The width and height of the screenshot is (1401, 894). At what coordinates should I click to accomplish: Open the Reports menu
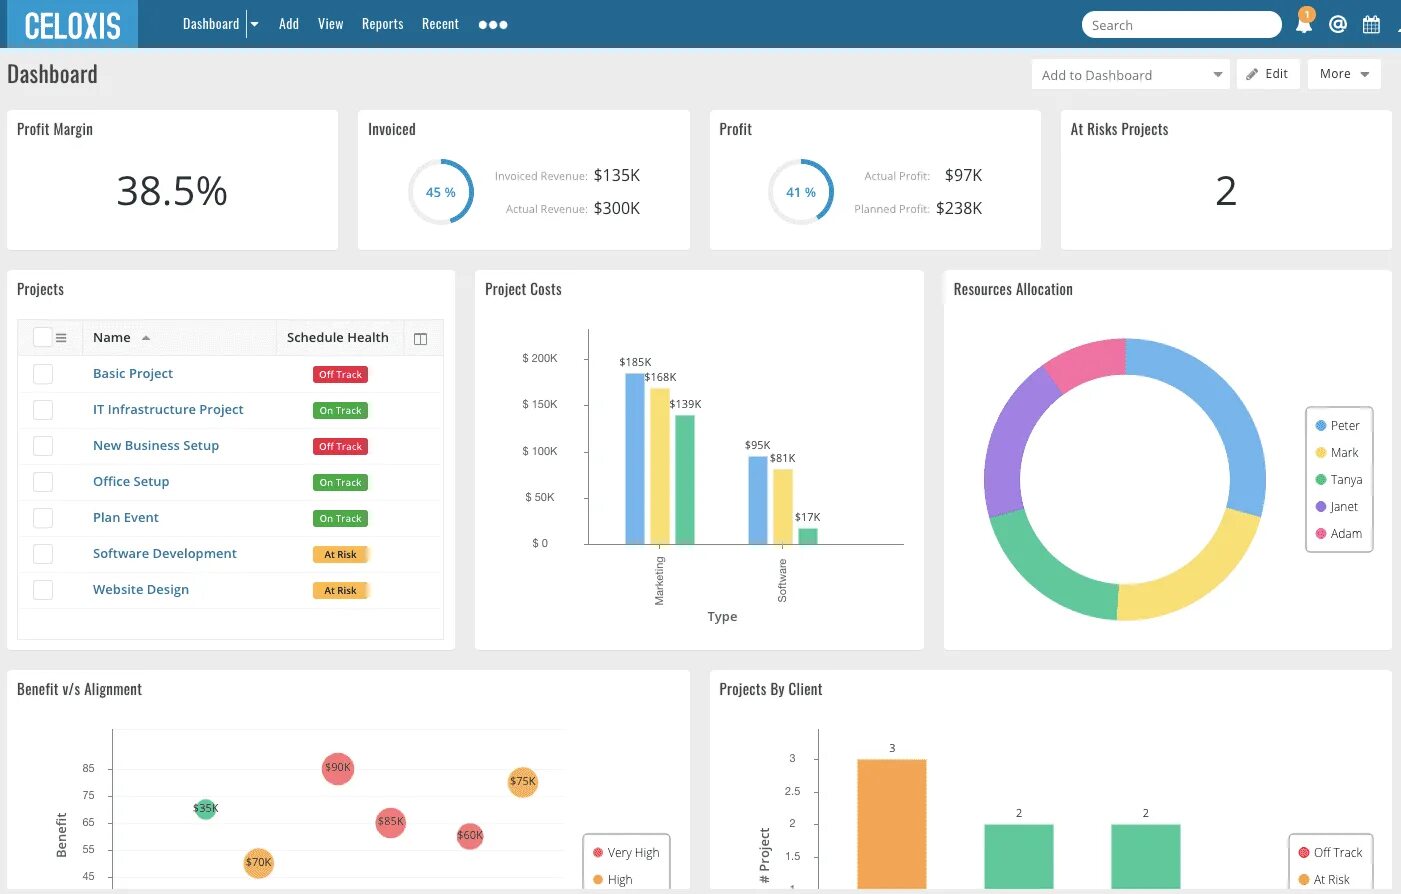pyautogui.click(x=383, y=24)
